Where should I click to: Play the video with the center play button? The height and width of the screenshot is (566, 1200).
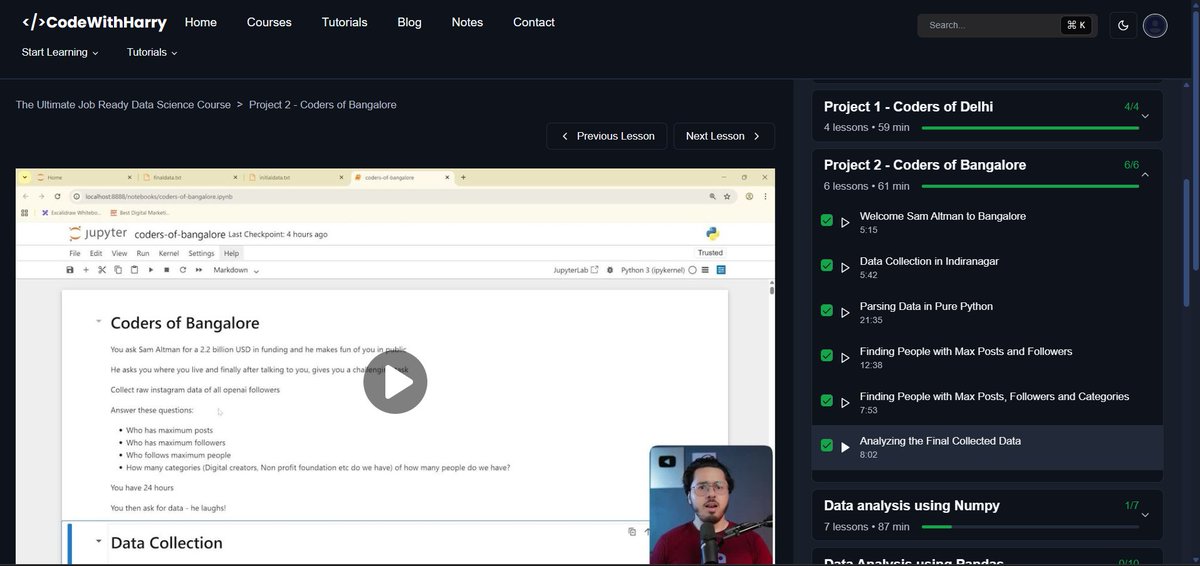click(x=395, y=382)
